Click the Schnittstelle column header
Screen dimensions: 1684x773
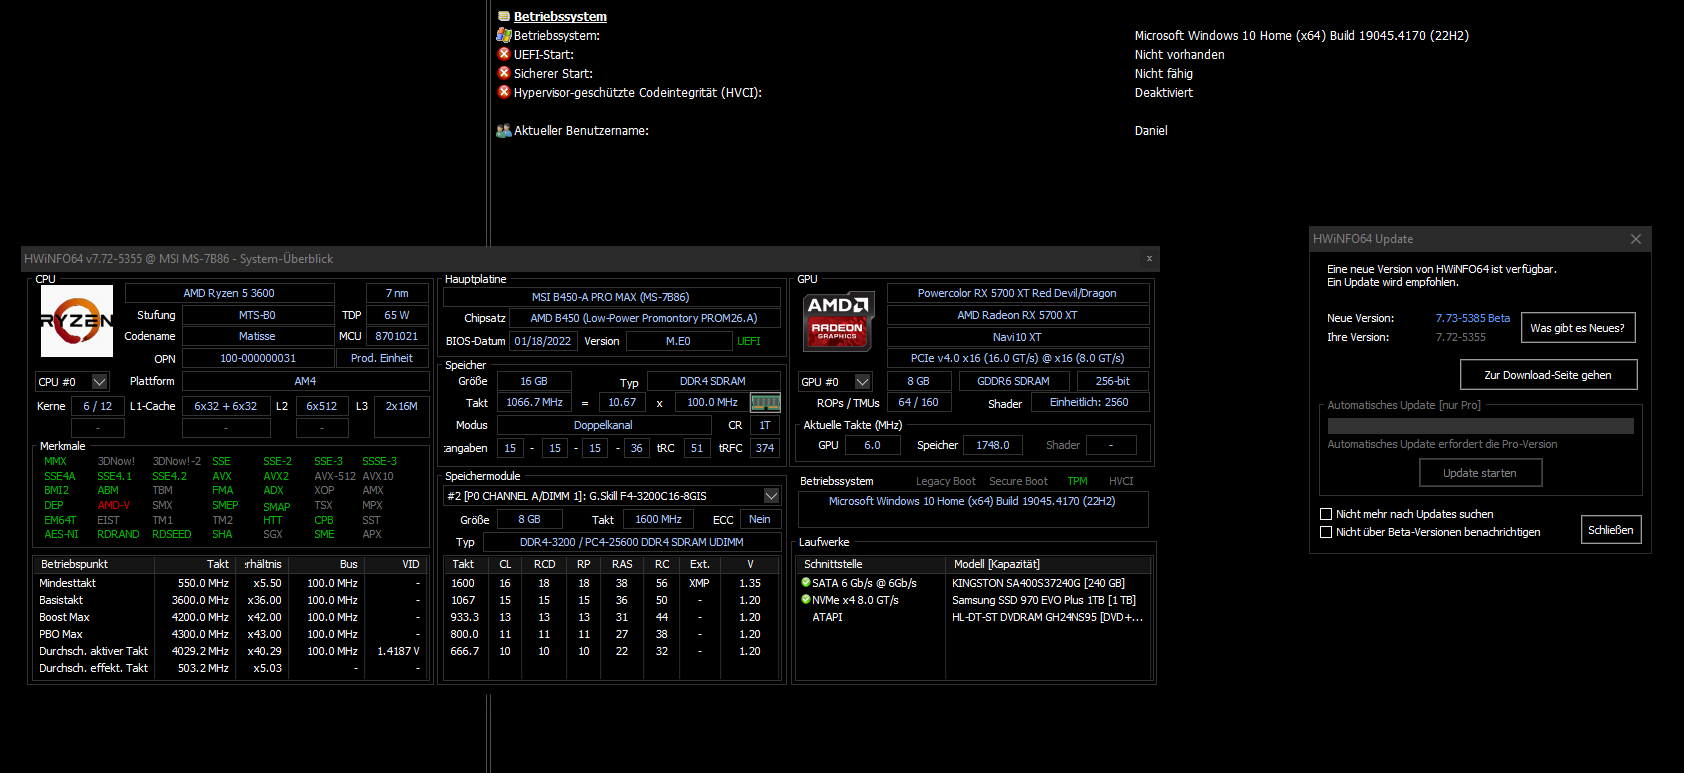[x=871, y=564]
